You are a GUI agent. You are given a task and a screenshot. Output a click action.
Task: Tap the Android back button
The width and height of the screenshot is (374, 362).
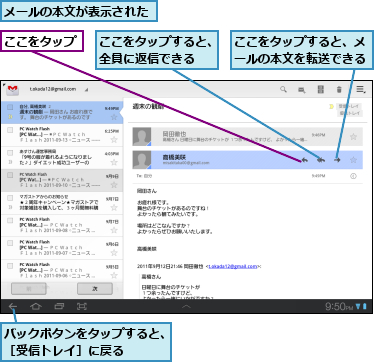click(x=13, y=306)
